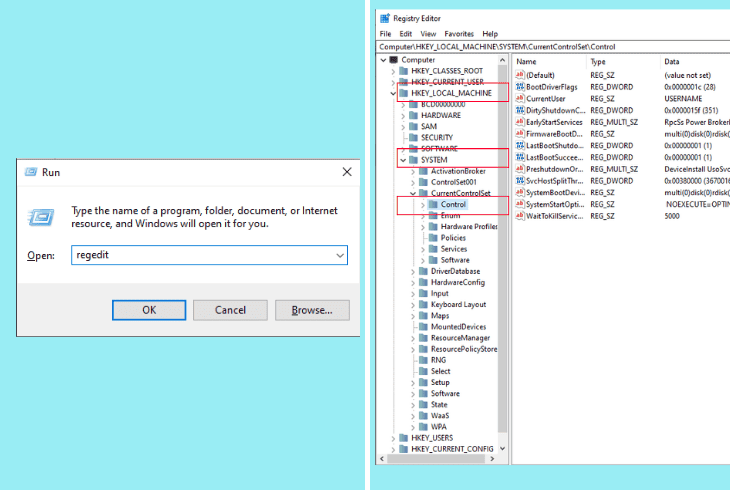Click the WaitToKillServiceTimeout value icon
This screenshot has width=730, height=490.
click(520, 216)
